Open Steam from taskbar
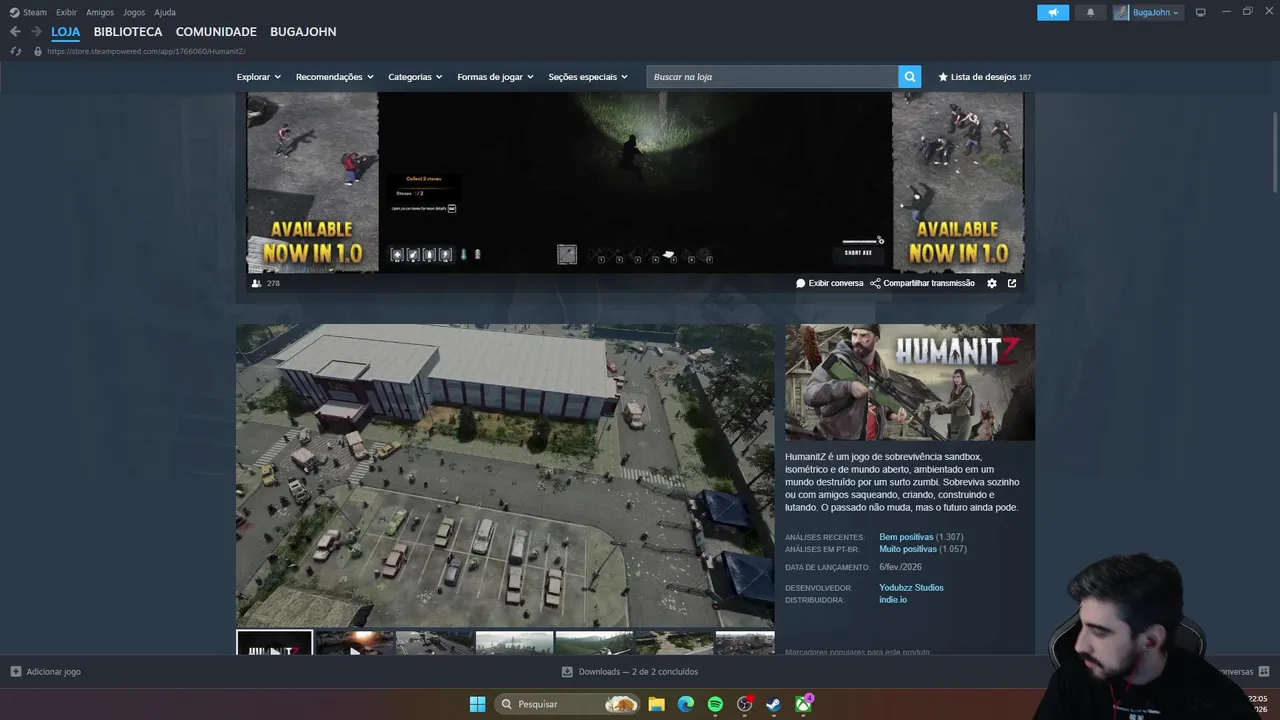Image resolution: width=1280 pixels, height=720 pixels. [774, 704]
